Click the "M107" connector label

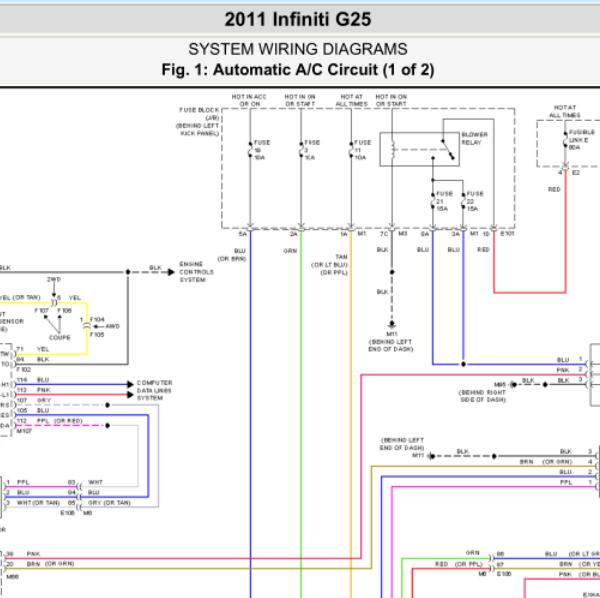click(24, 431)
